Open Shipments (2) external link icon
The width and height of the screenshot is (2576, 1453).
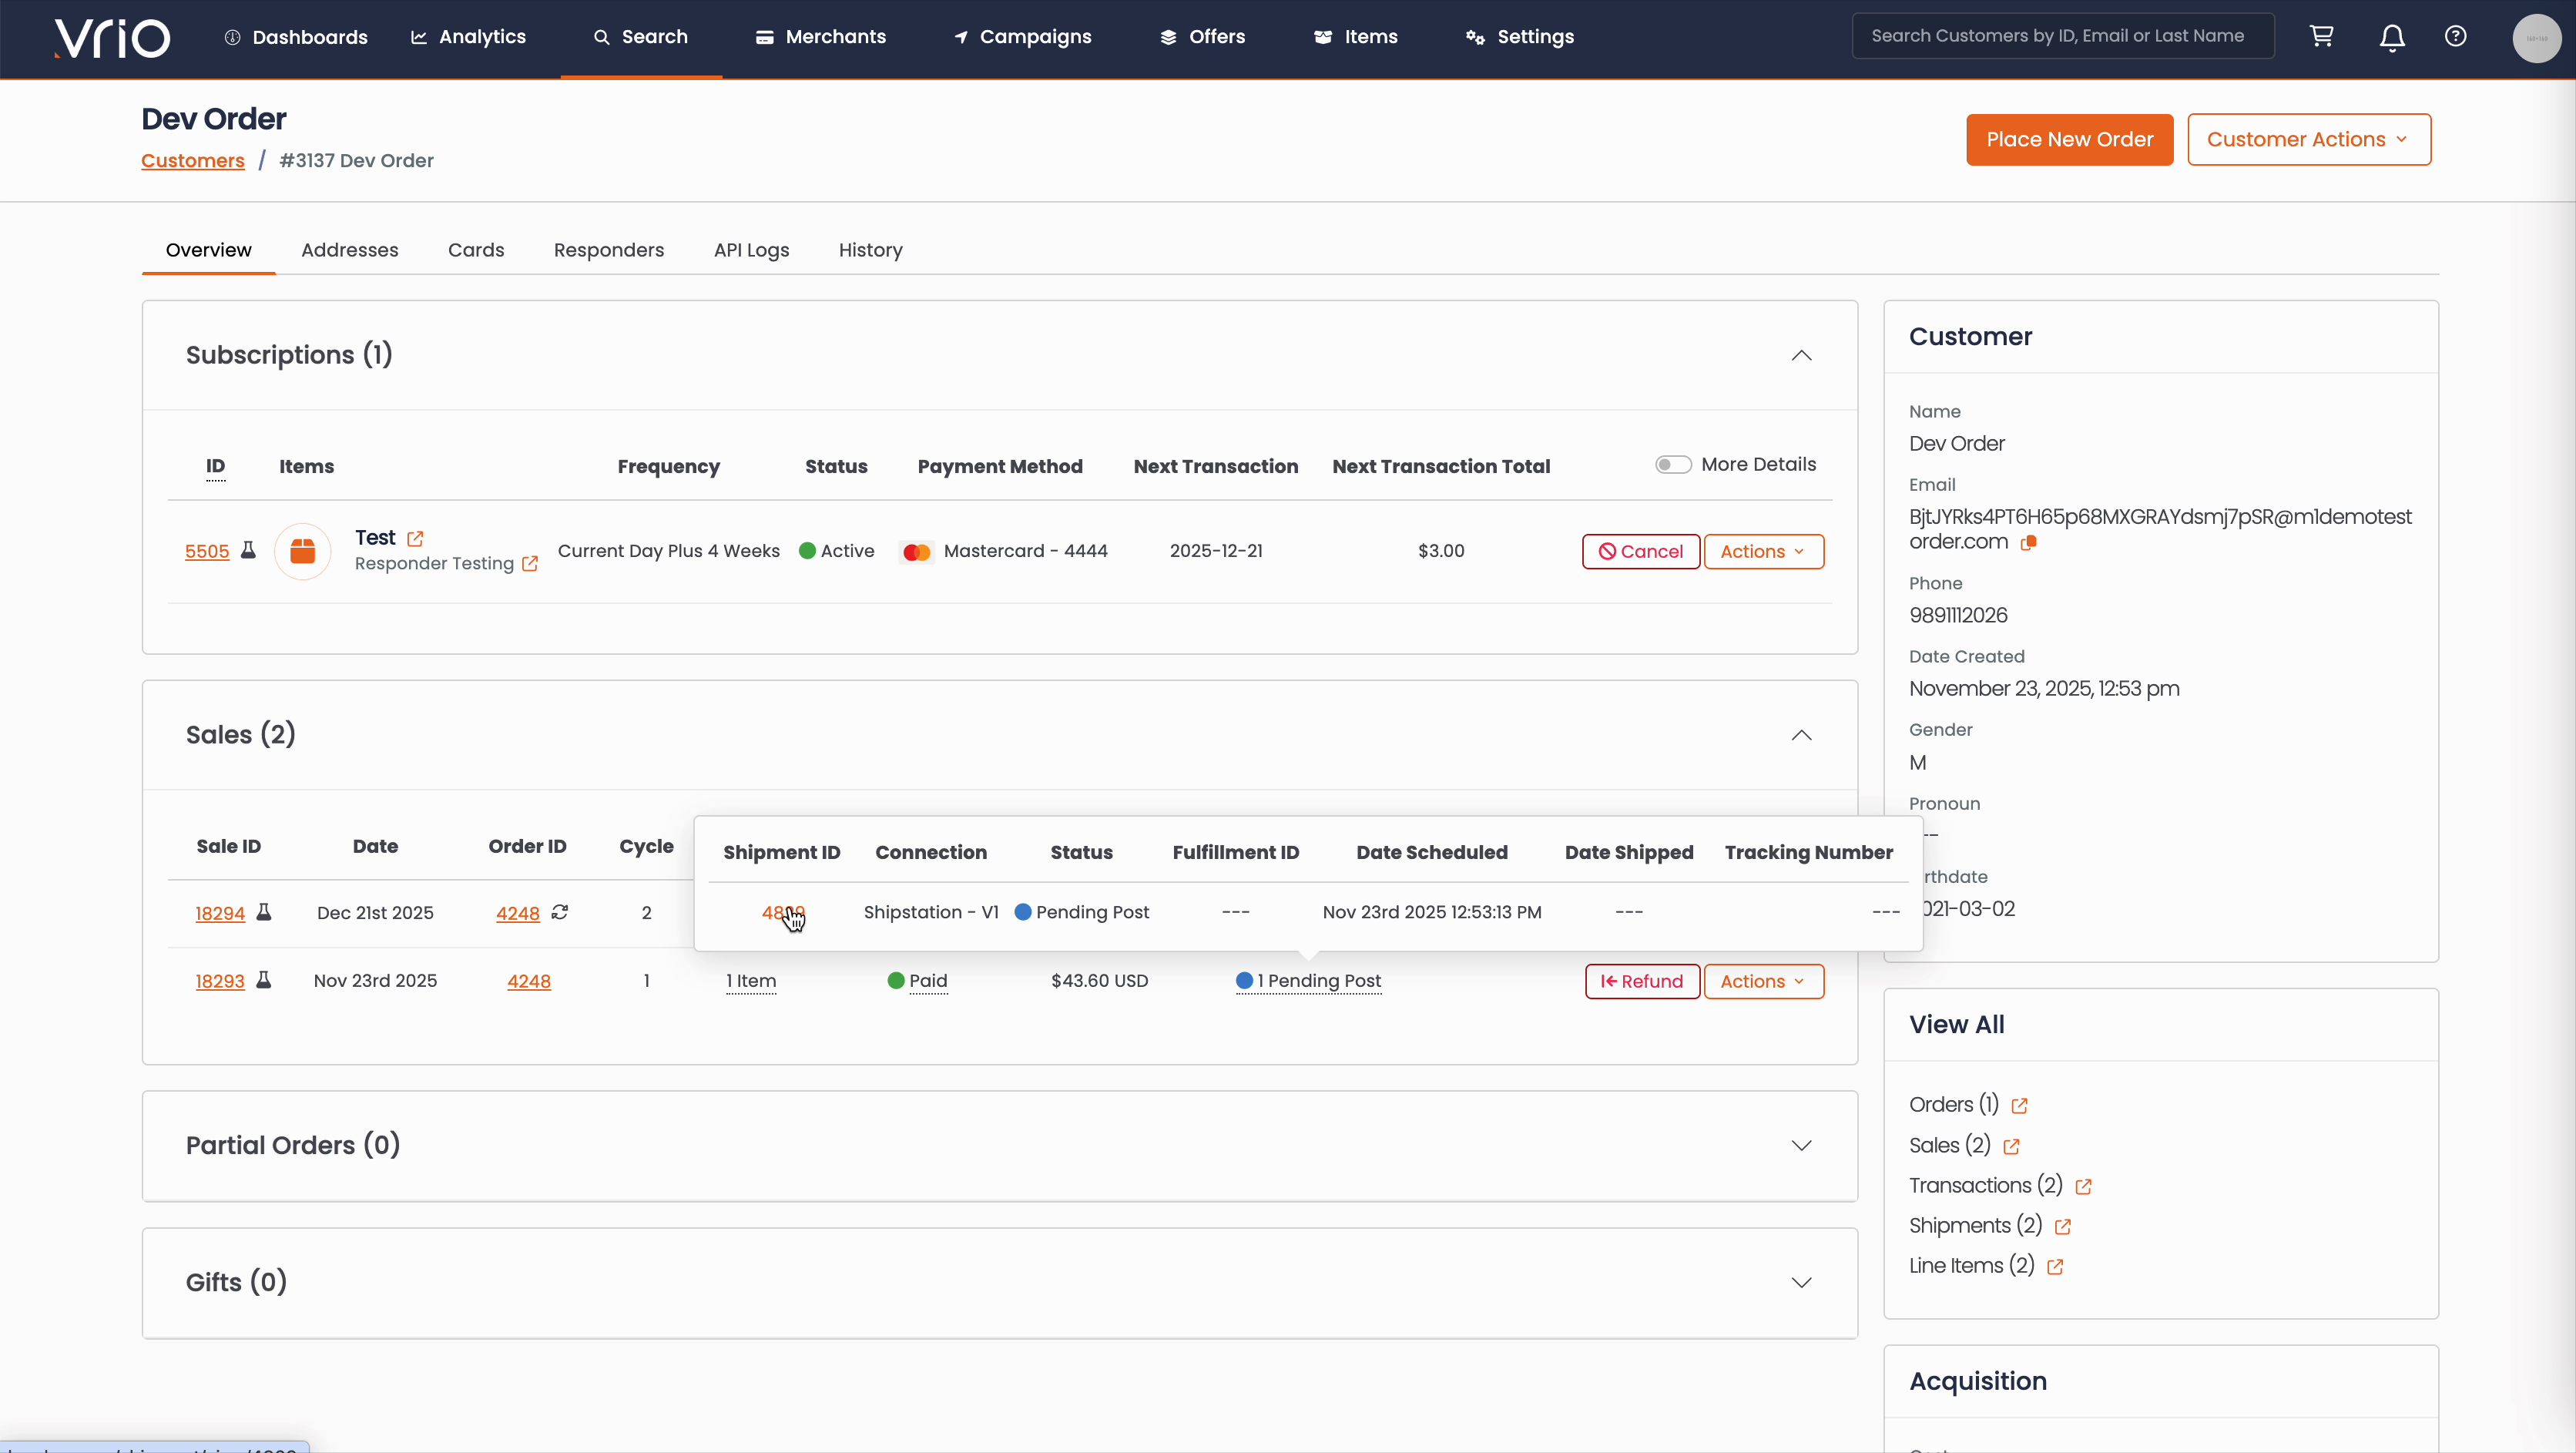coord(2063,1227)
